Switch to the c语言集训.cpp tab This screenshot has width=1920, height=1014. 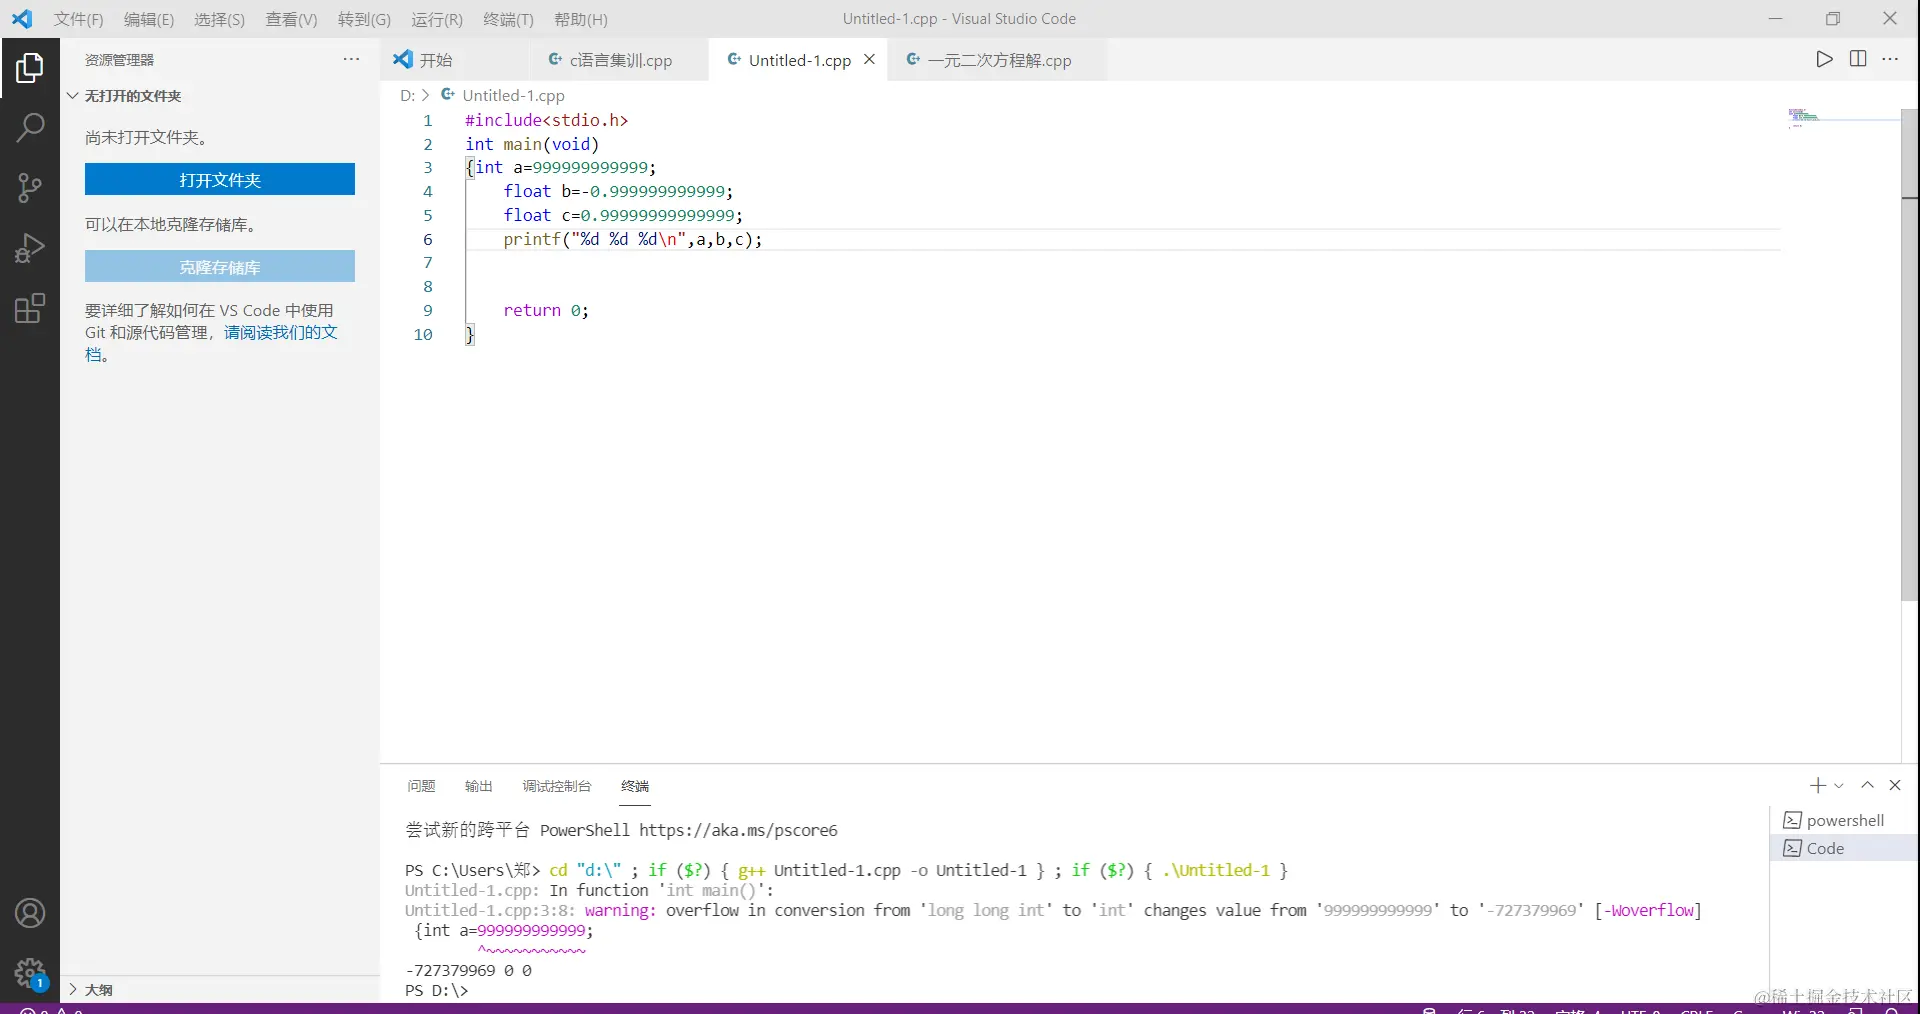click(618, 60)
